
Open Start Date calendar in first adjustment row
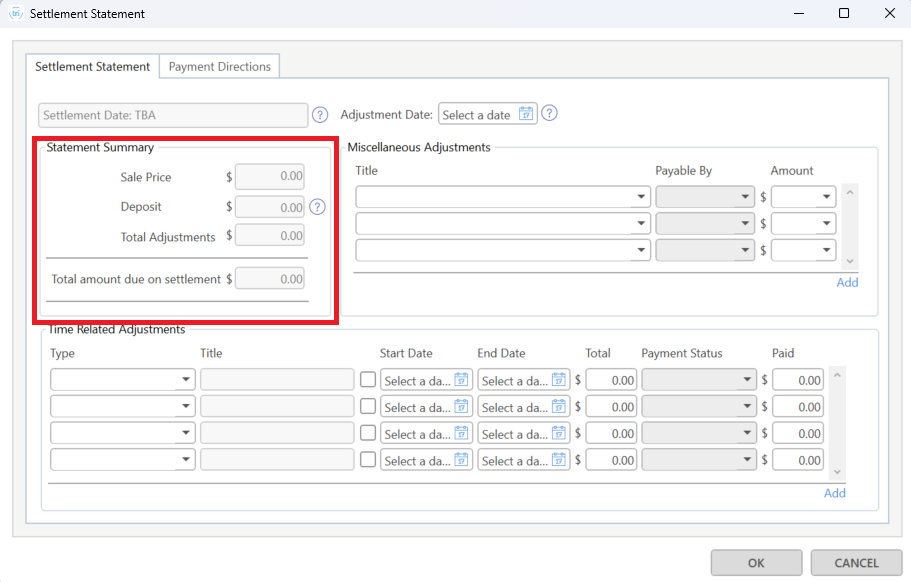coord(461,380)
